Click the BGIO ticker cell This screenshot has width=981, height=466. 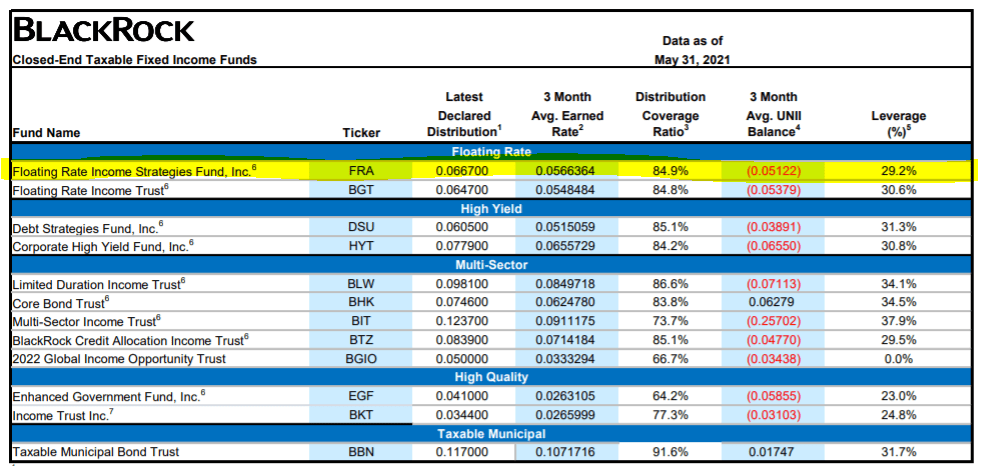360,359
